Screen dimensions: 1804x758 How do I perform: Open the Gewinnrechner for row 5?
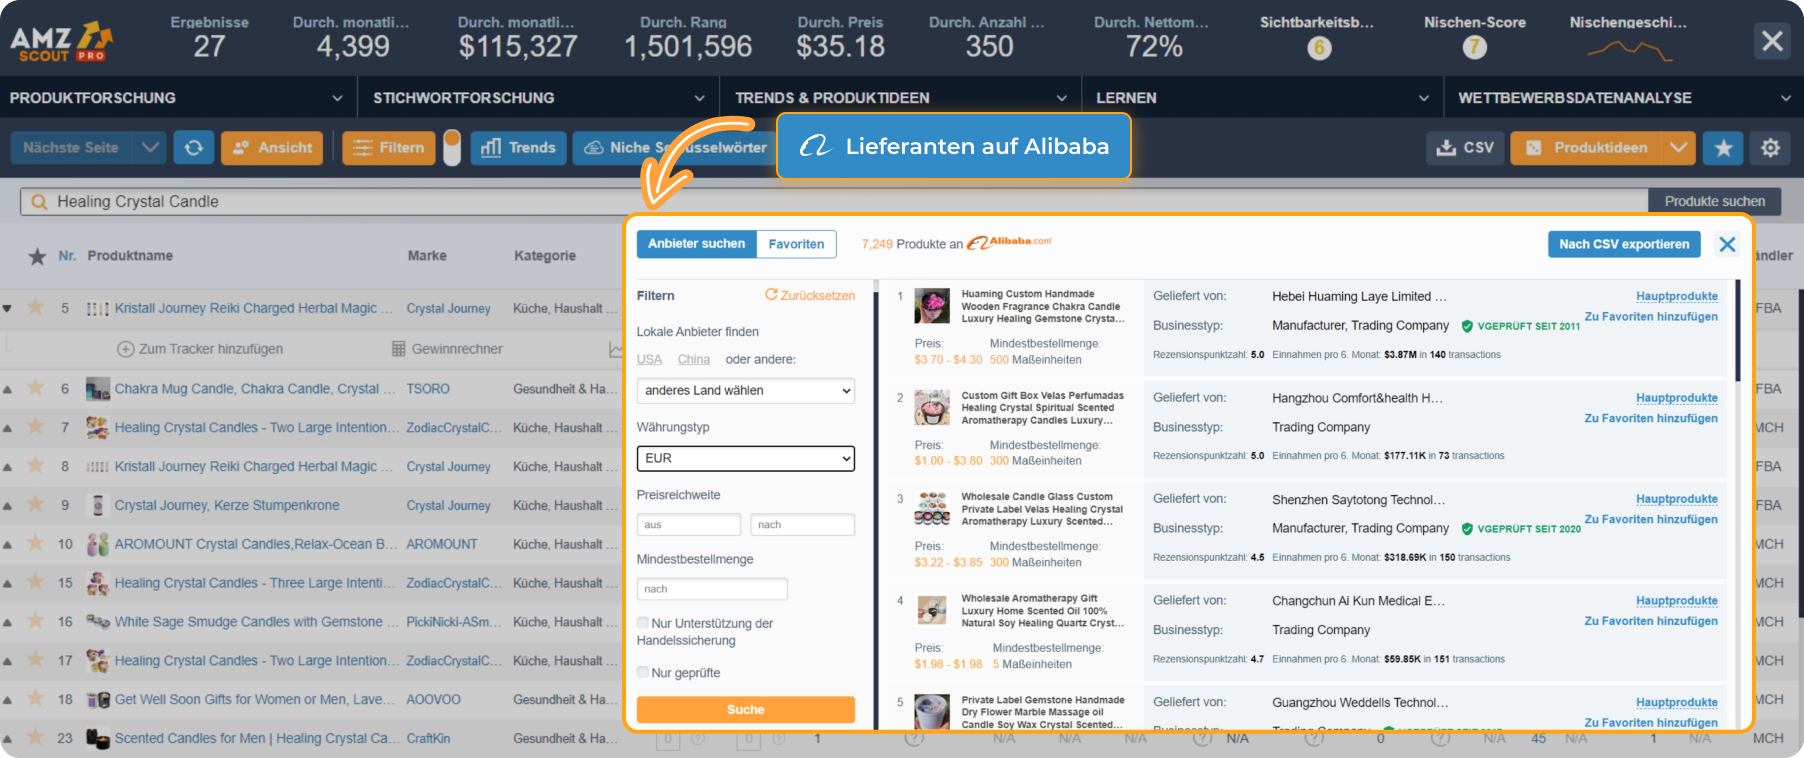tap(447, 349)
